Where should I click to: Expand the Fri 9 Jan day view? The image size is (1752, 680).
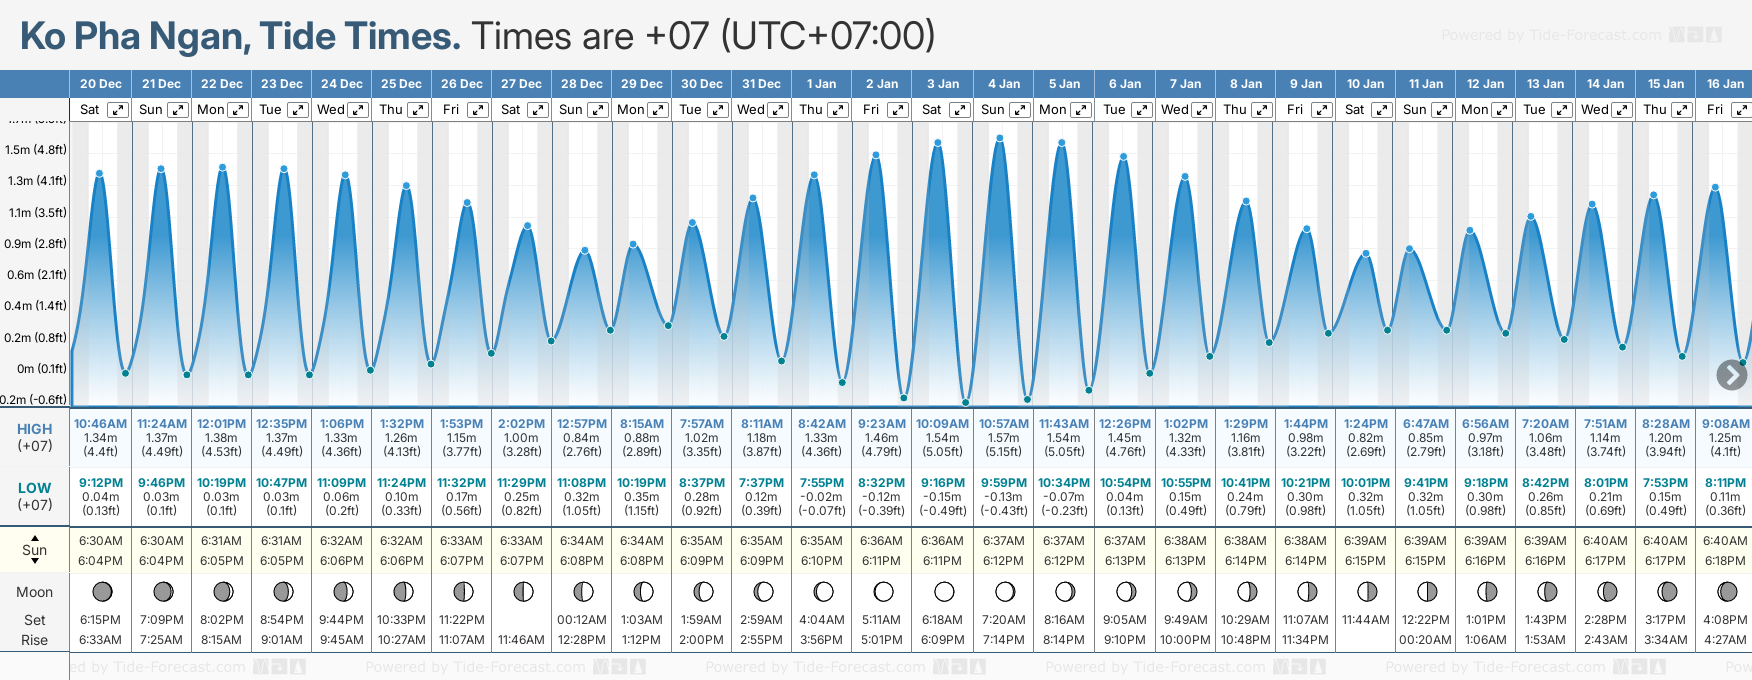coord(1322,110)
